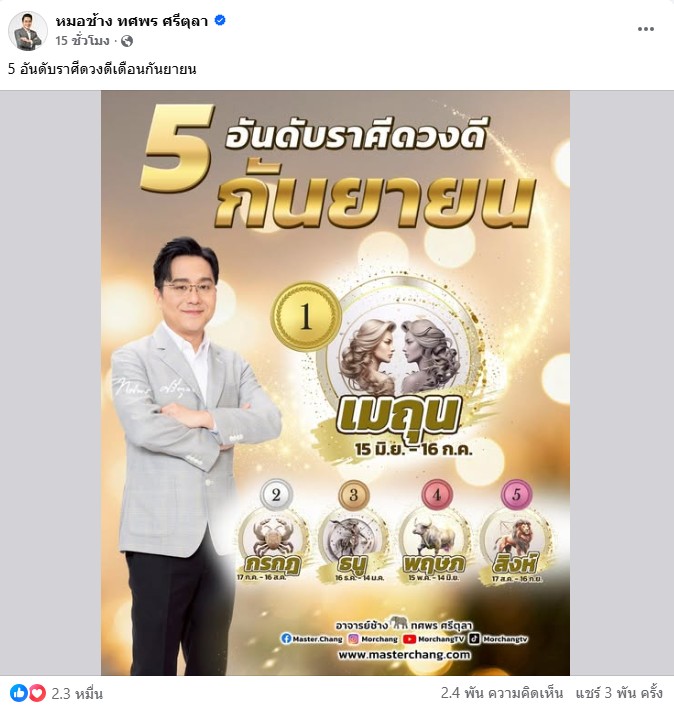Click the purple number 5 medal

pos(516,494)
